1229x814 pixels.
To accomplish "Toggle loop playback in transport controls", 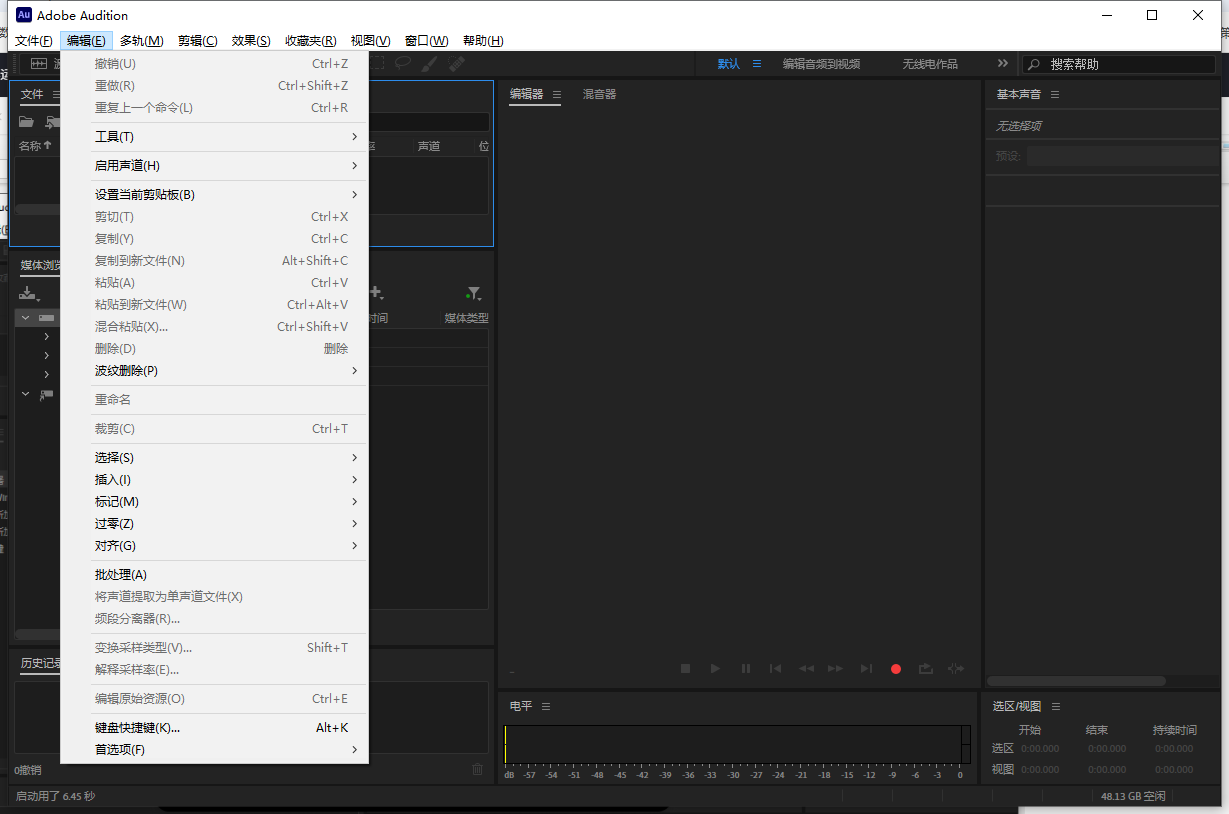I will [925, 668].
